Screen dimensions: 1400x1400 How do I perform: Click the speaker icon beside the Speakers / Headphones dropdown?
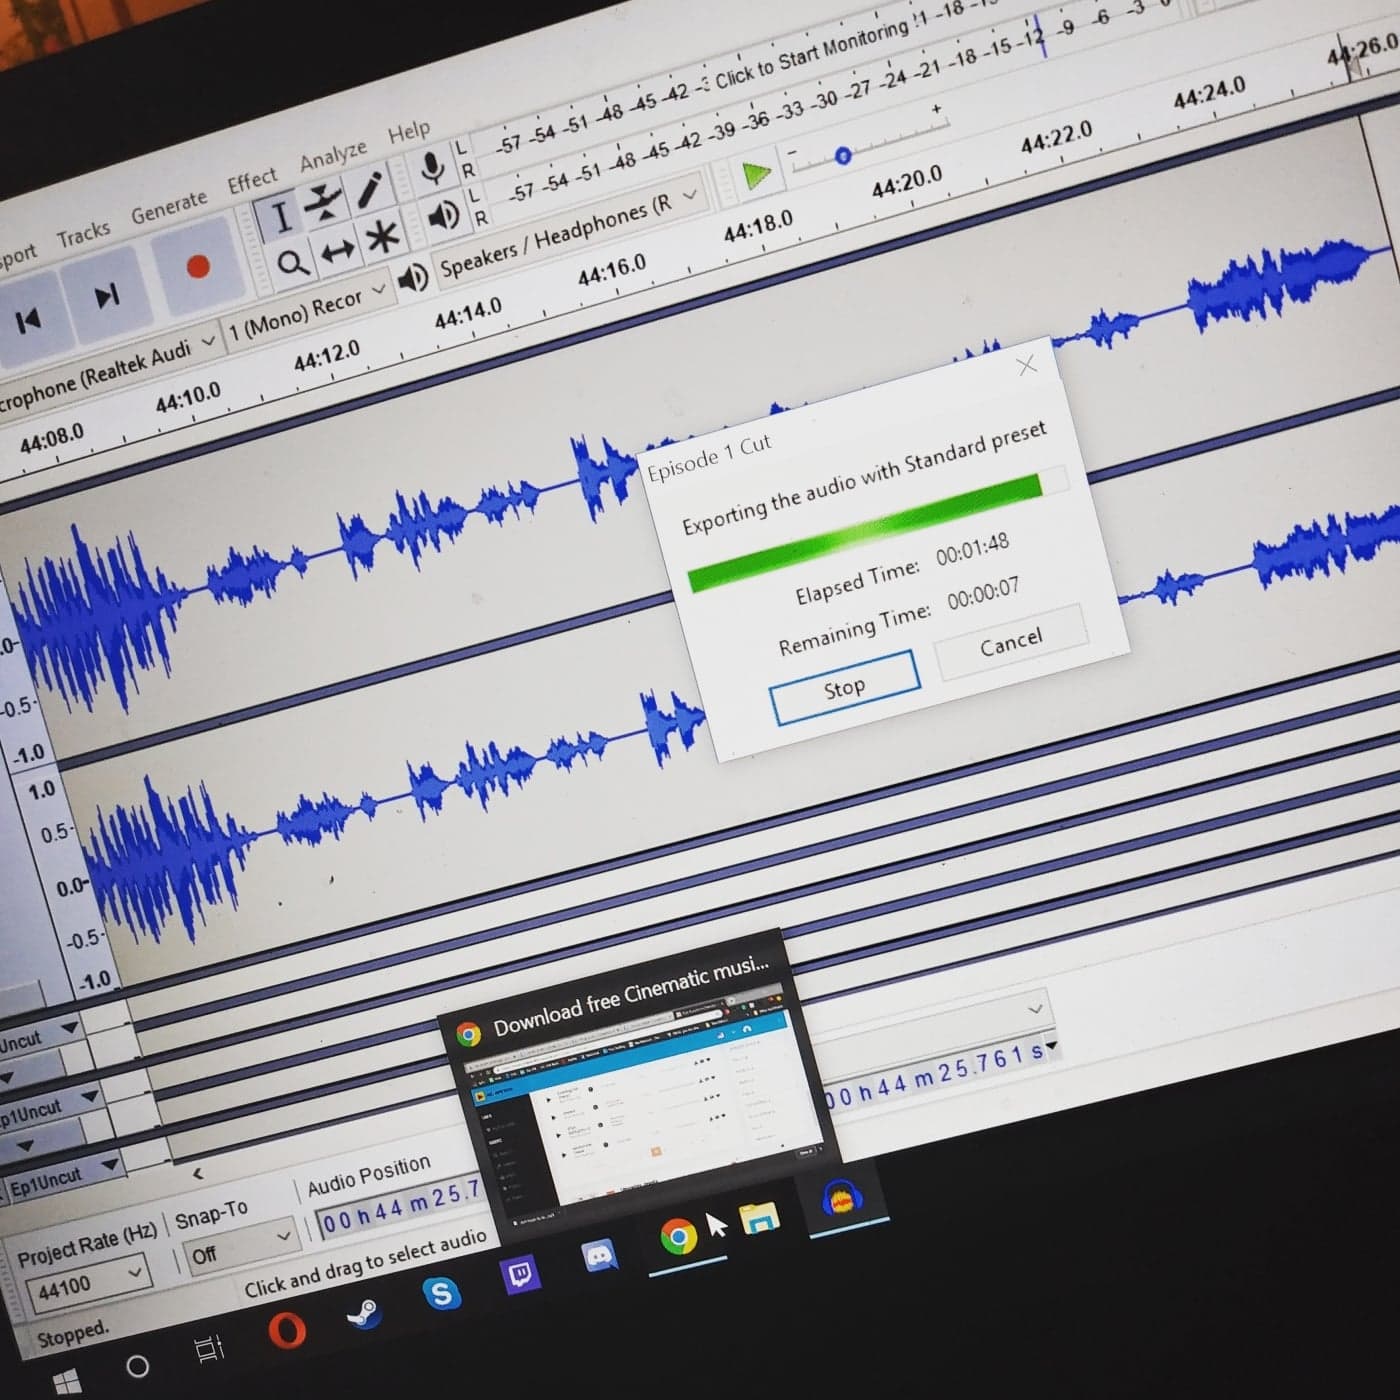click(413, 278)
